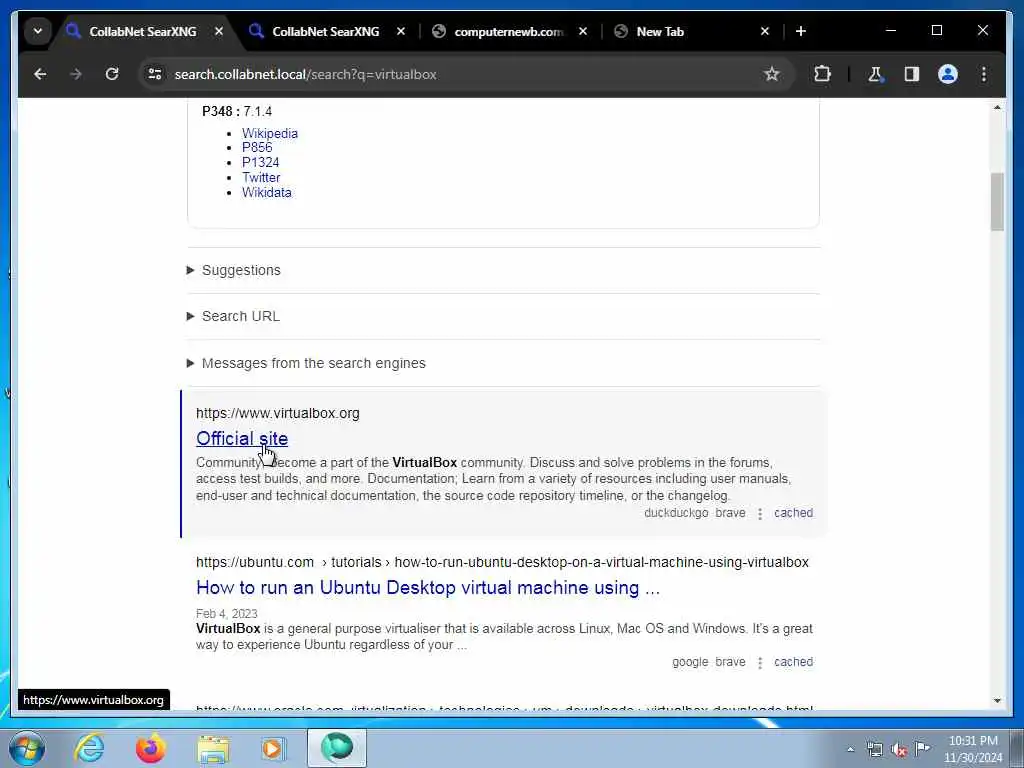Viewport: 1024px width, 768px height.
Task: Open the Action Center flag icon
Action: [x=923, y=748]
